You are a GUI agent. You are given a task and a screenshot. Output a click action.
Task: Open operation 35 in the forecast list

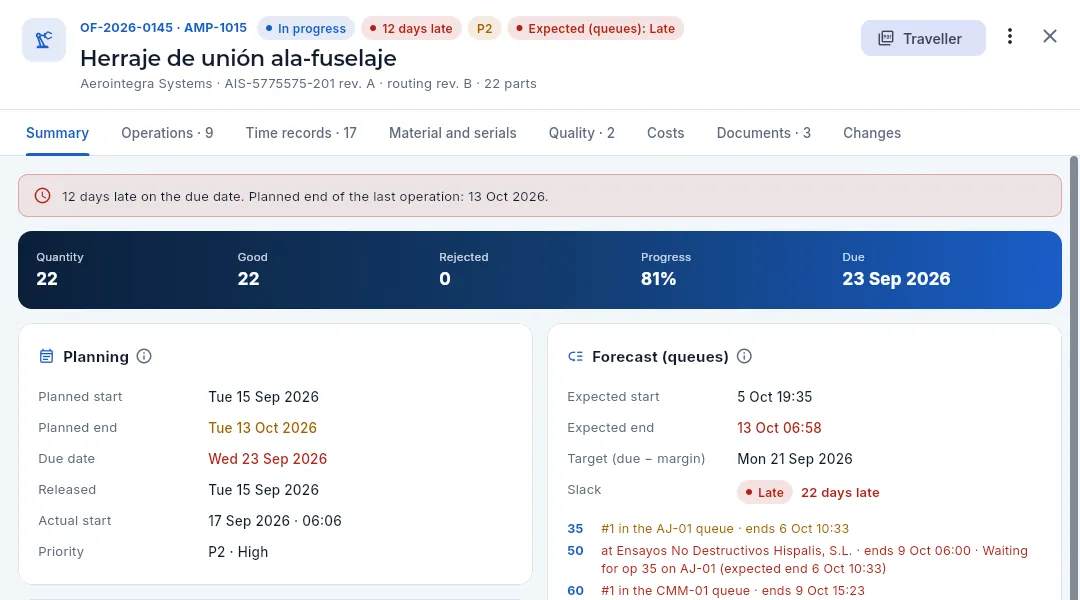pos(575,528)
